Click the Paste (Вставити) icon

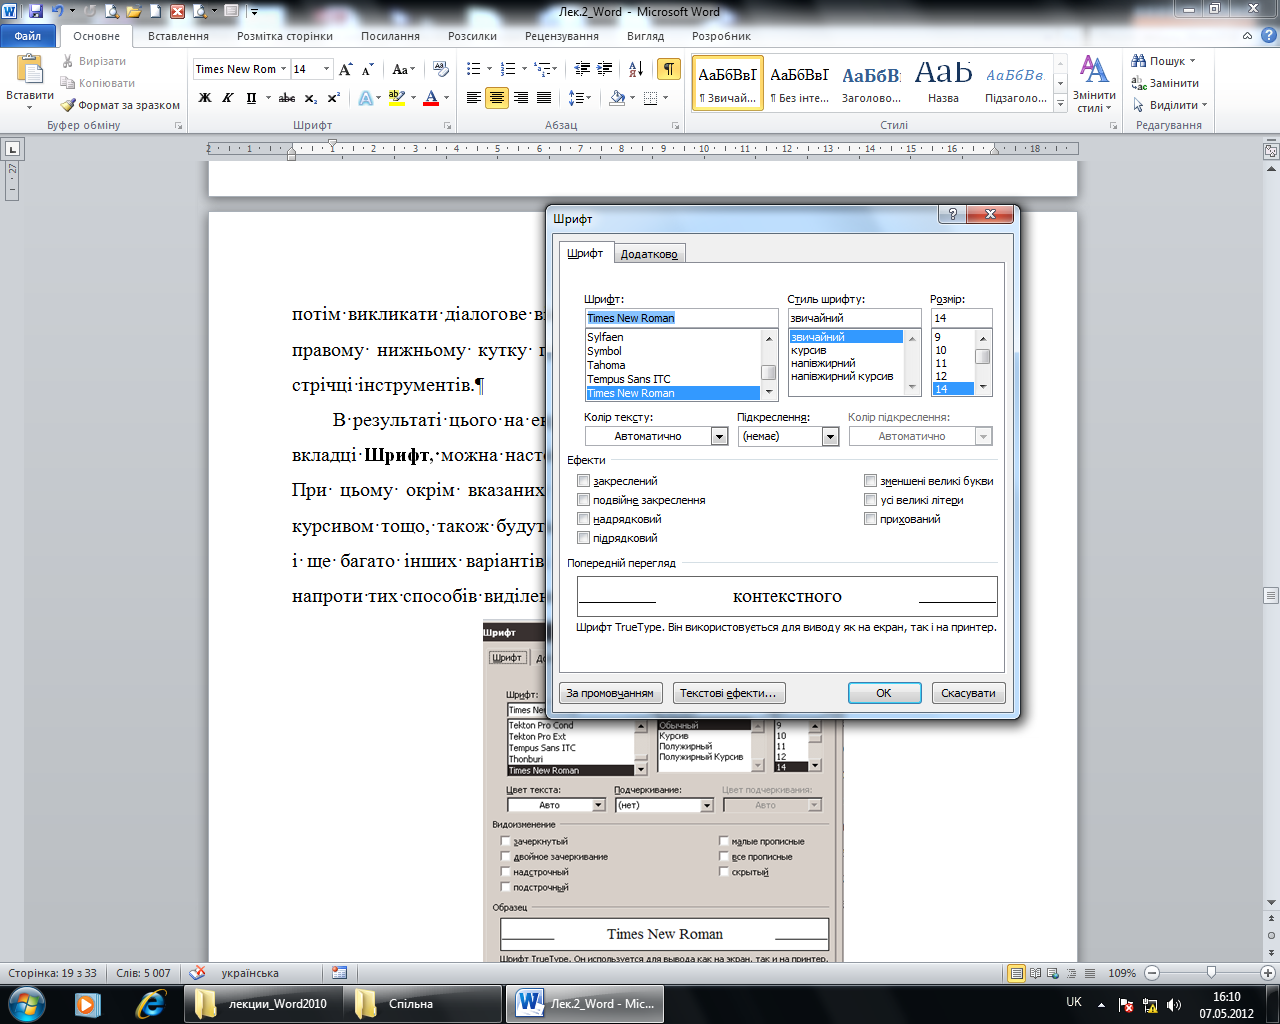pos(30,70)
